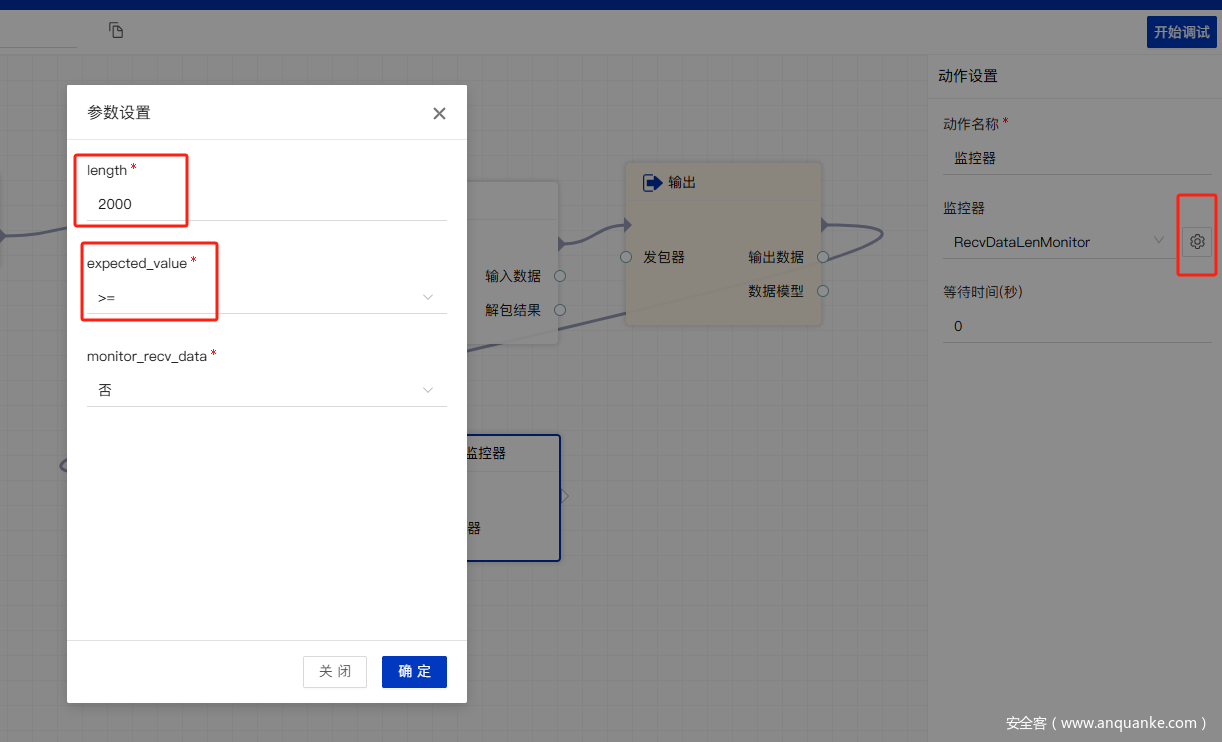Click the 数据模型 port circle
1222x742 pixels.
822,291
